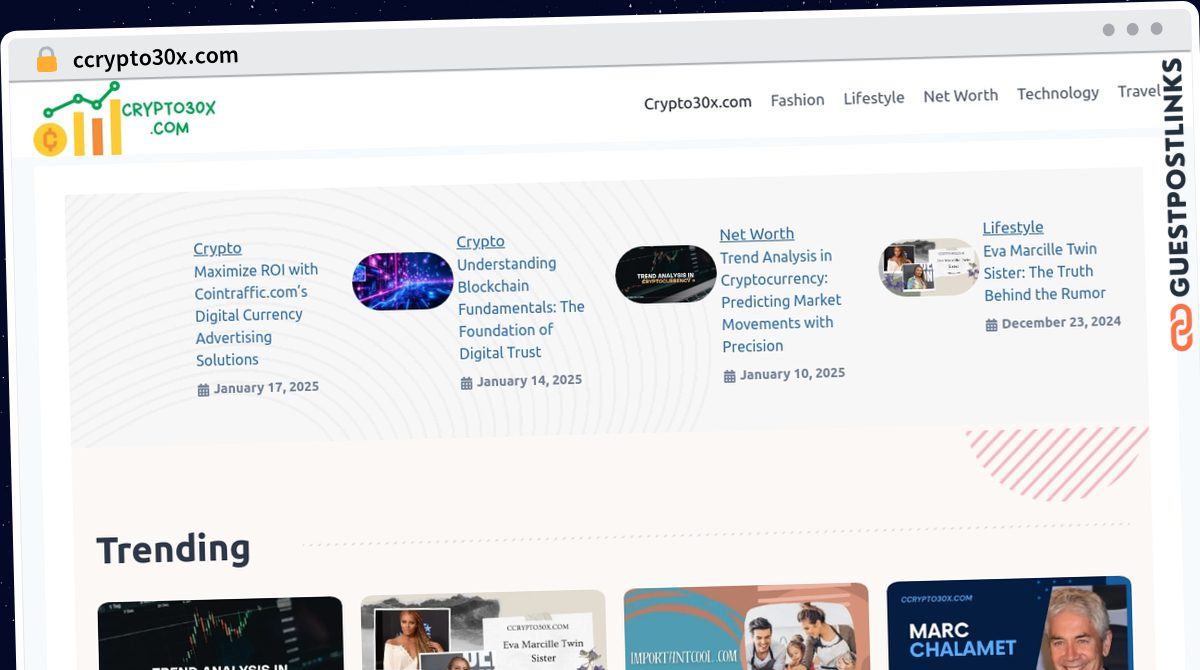Click the Crypto category above Maximize ROI article
This screenshot has width=1200, height=670.
click(x=217, y=248)
